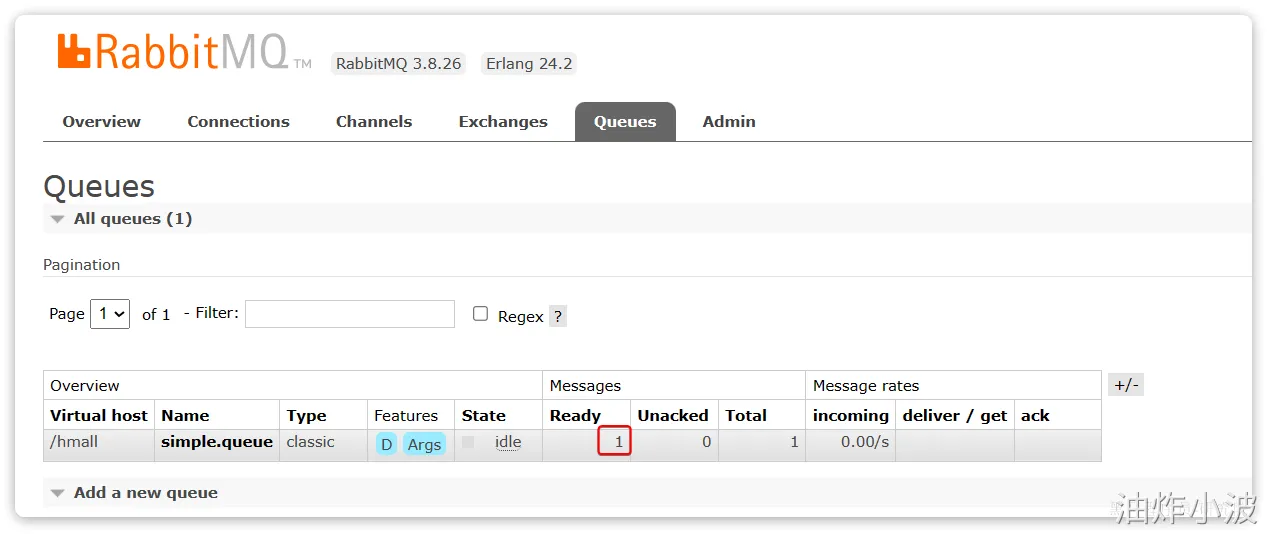
Task: Sort by incoming rate column
Action: [851, 415]
